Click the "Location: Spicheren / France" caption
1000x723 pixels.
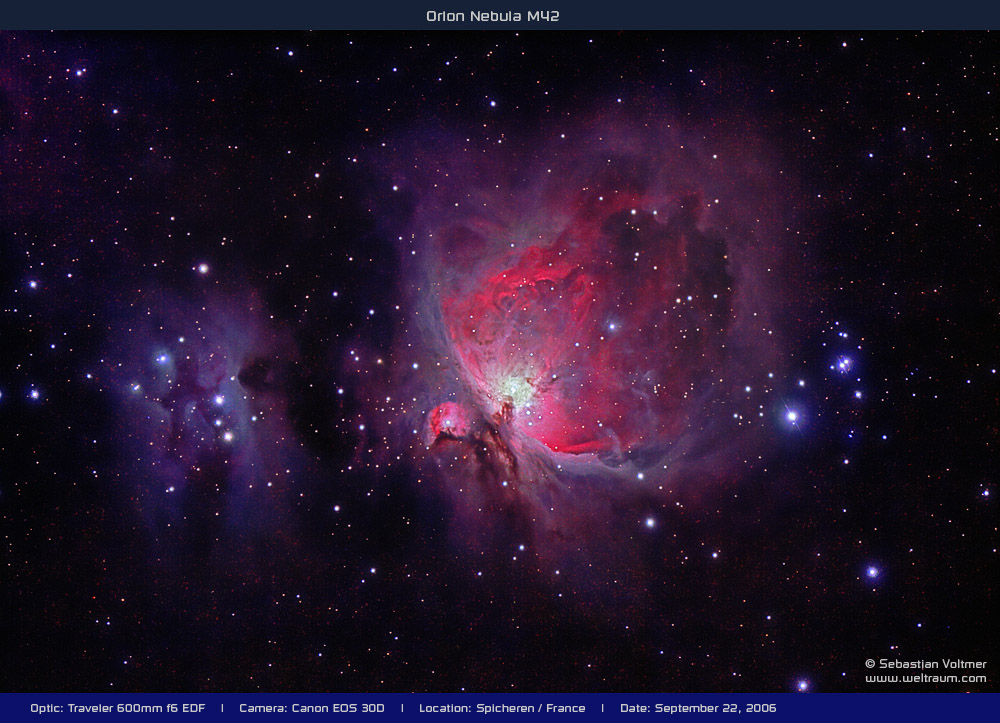(502, 708)
